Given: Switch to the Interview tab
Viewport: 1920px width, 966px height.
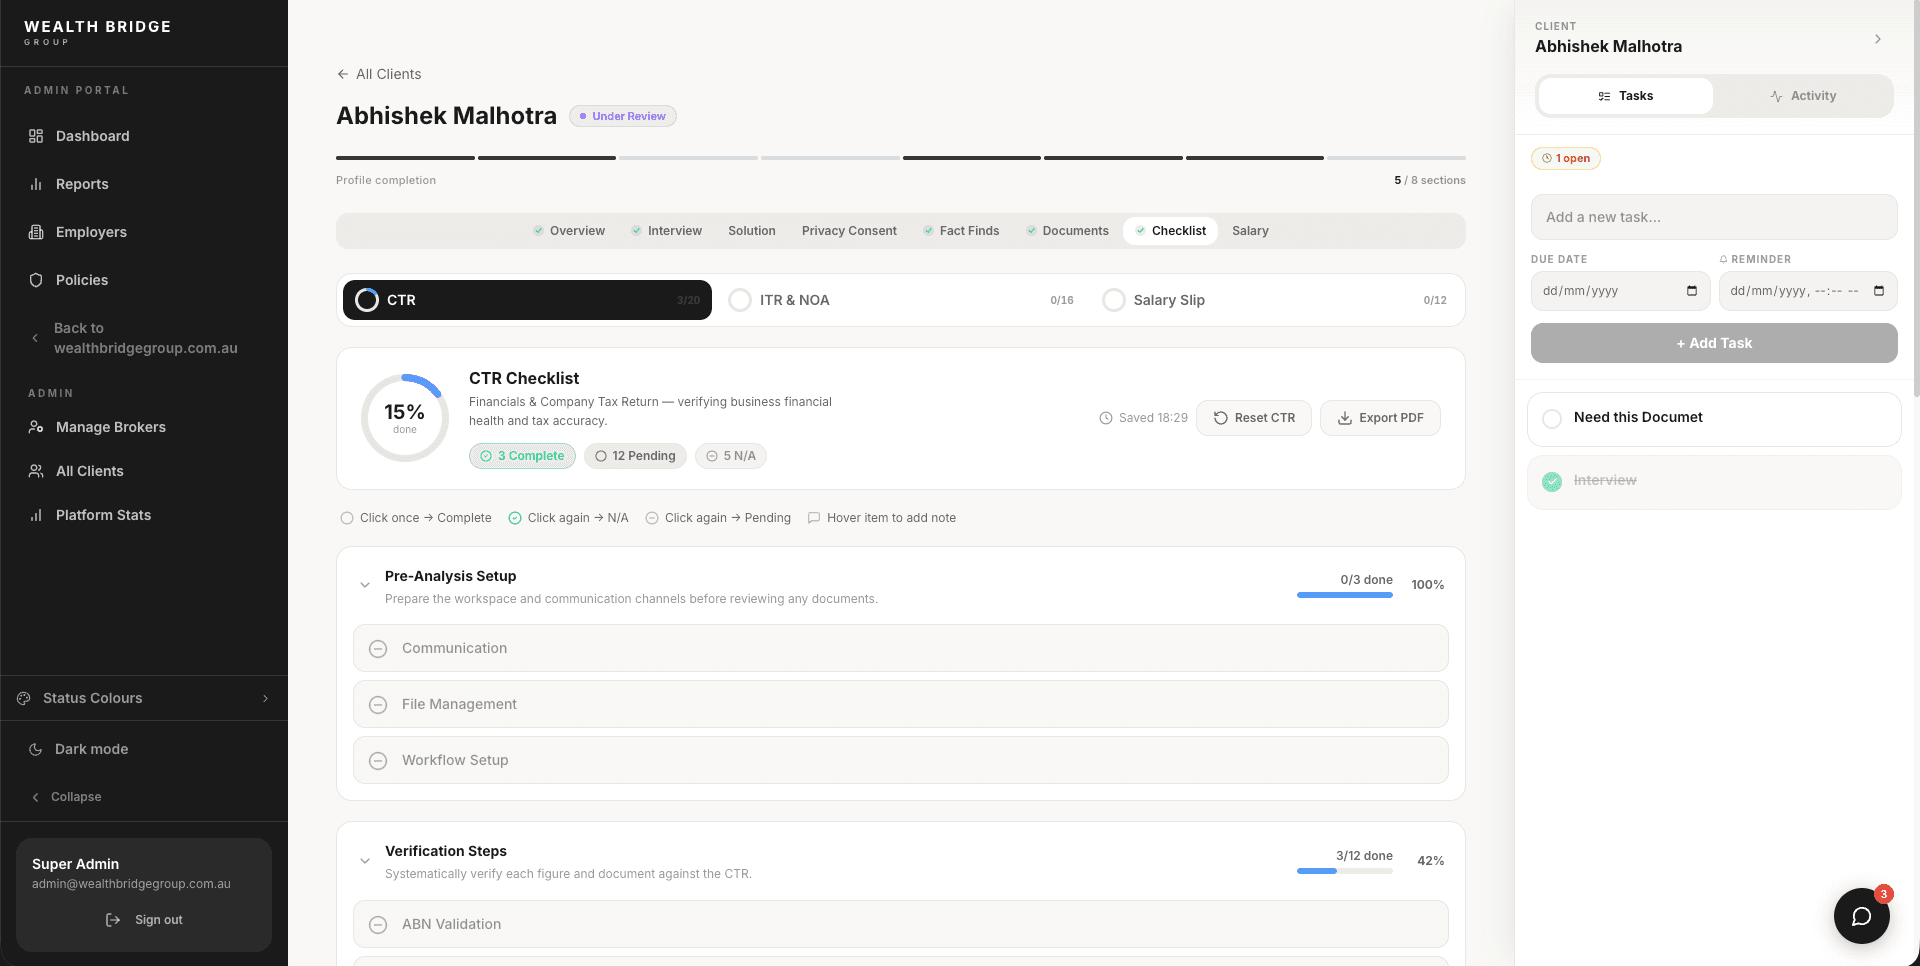Looking at the screenshot, I should click(667, 231).
